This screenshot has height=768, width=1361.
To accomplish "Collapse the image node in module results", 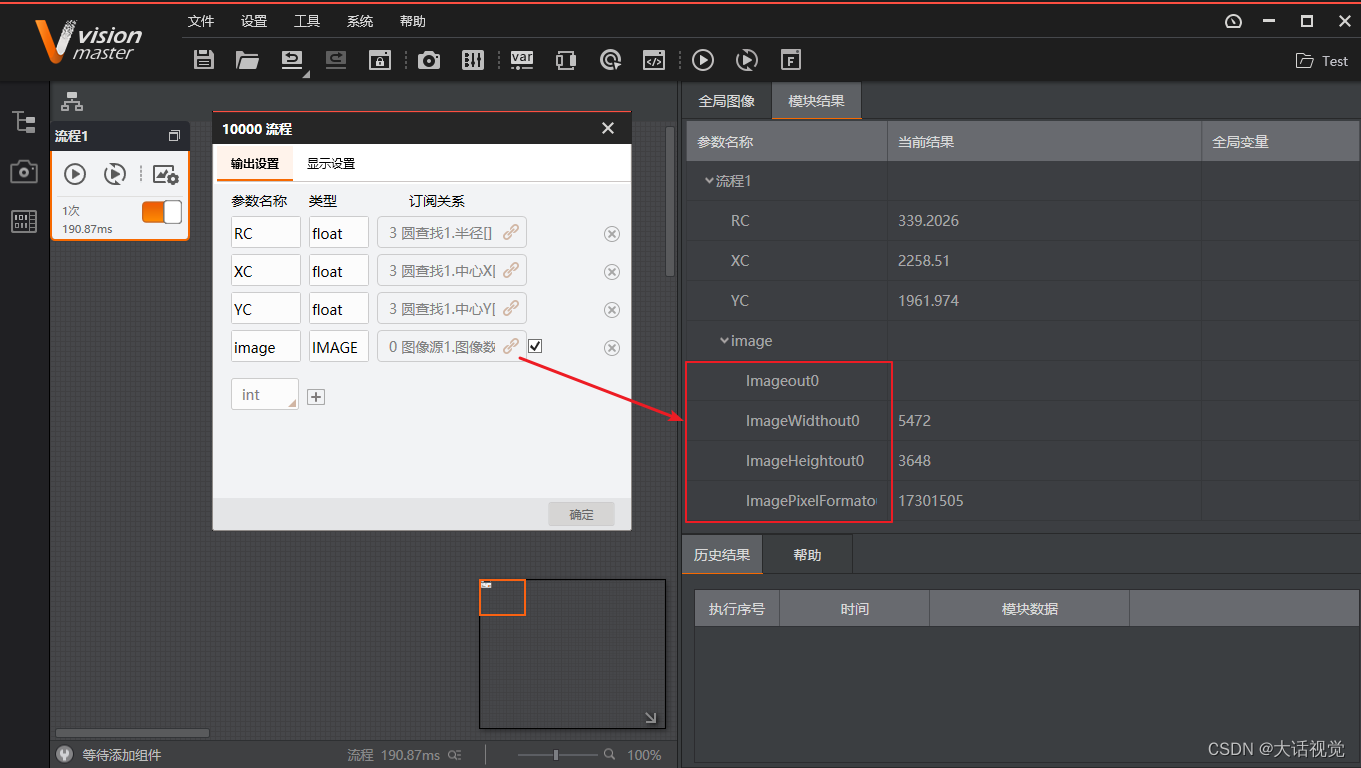I will point(725,340).
